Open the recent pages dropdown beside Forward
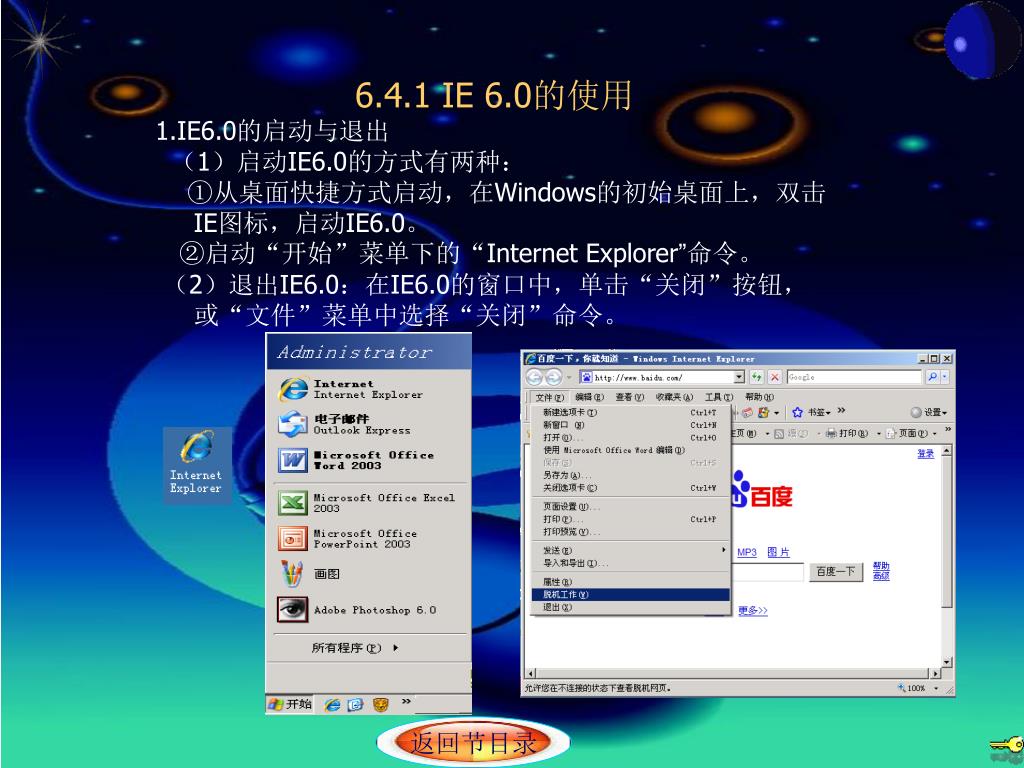Image resolution: width=1024 pixels, height=768 pixels. click(569, 377)
